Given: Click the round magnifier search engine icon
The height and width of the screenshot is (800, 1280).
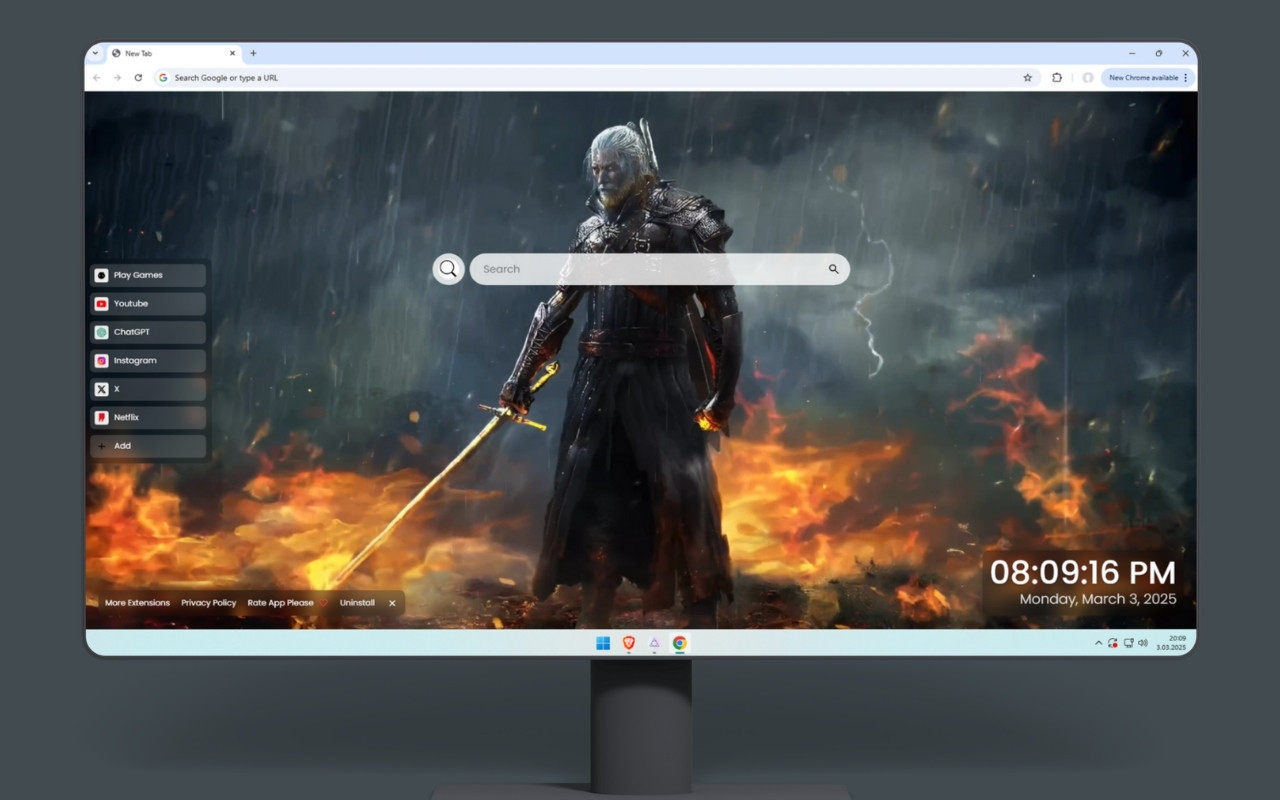Looking at the screenshot, I should 448,269.
